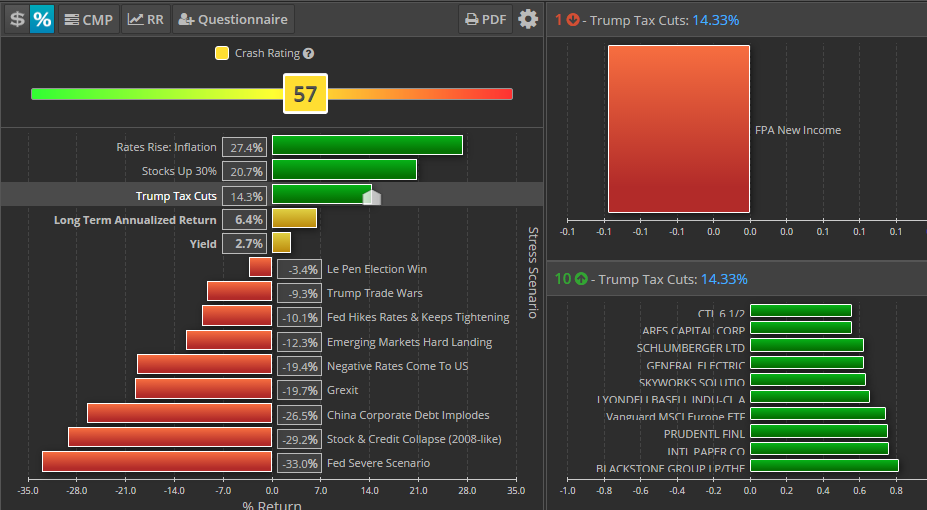The image size is (927, 510).
Task: Click the Crash Rating help icon
Action: pos(308,54)
